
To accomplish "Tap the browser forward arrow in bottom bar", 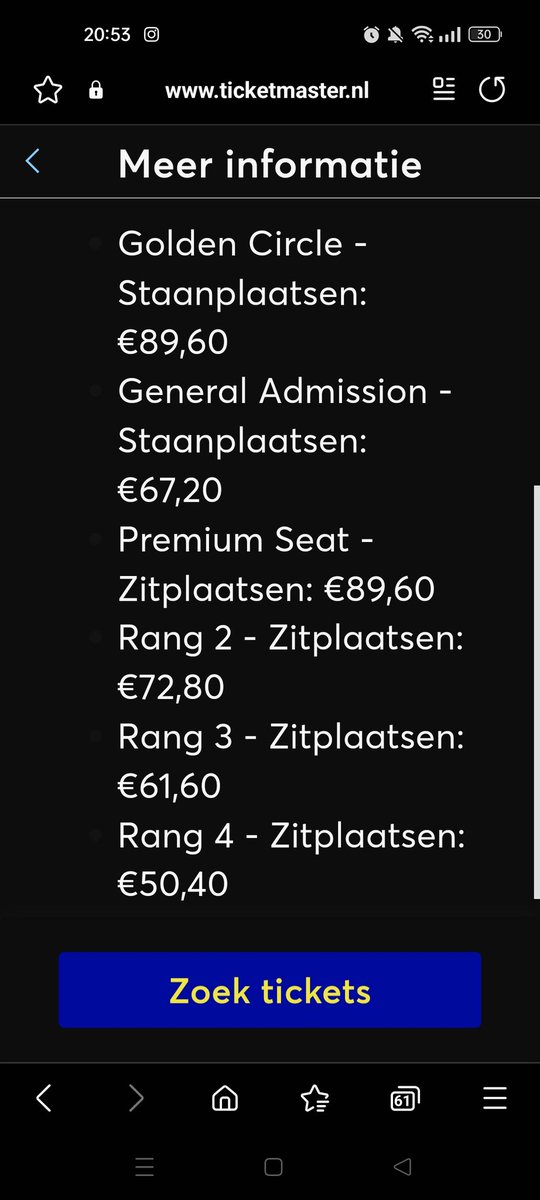I will pos(135,1099).
